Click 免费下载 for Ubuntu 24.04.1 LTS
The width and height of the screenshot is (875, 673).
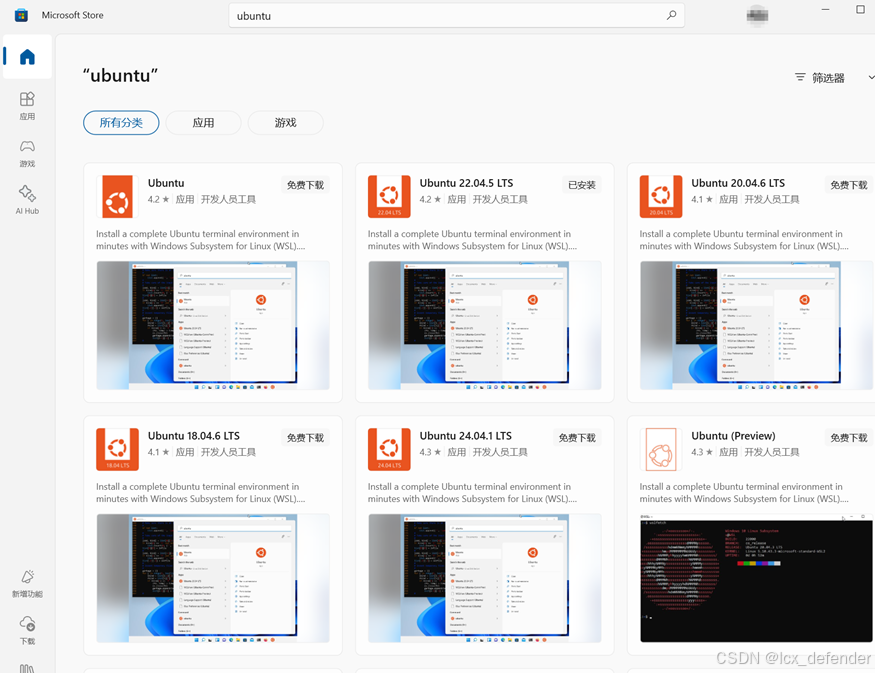point(577,438)
